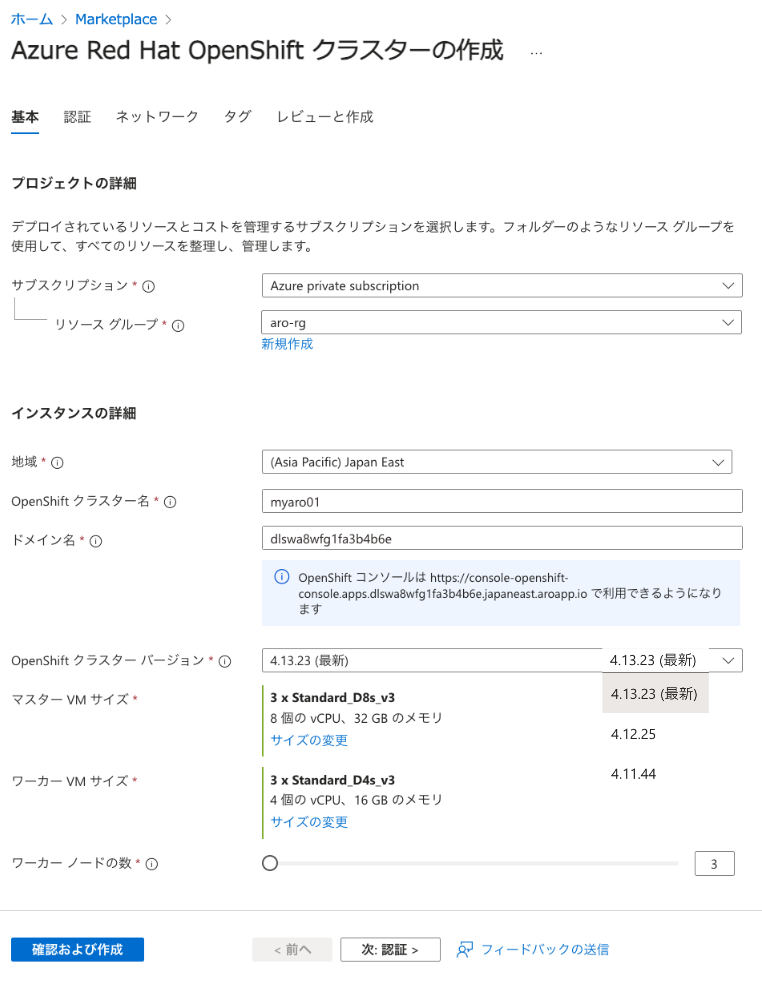Go to the レビューと作成 tab
Image resolution: width=762 pixels, height=992 pixels.
tap(325, 117)
